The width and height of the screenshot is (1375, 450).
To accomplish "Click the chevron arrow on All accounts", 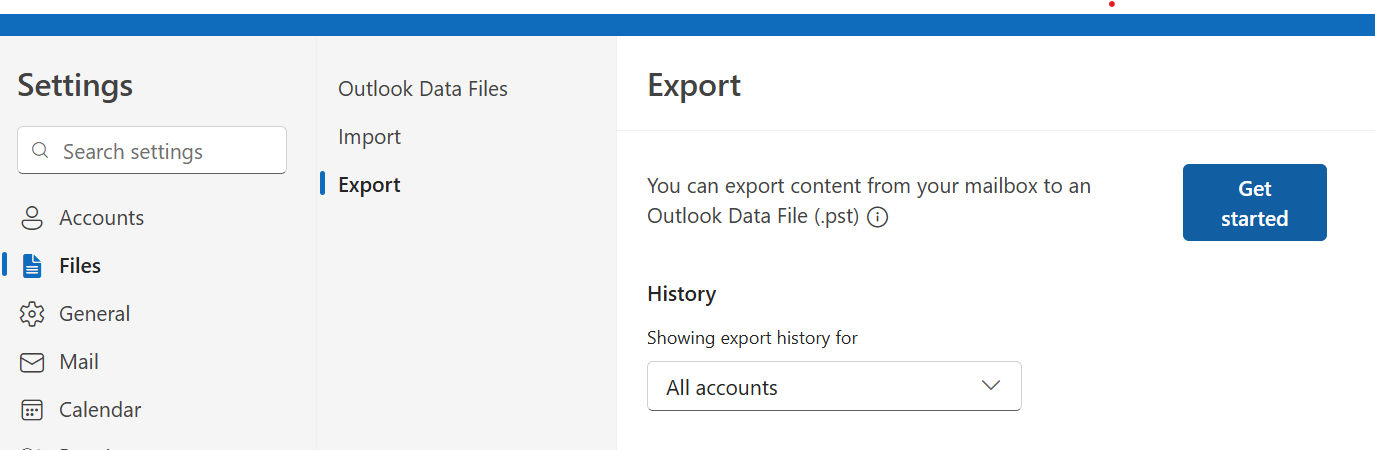I will click(991, 386).
